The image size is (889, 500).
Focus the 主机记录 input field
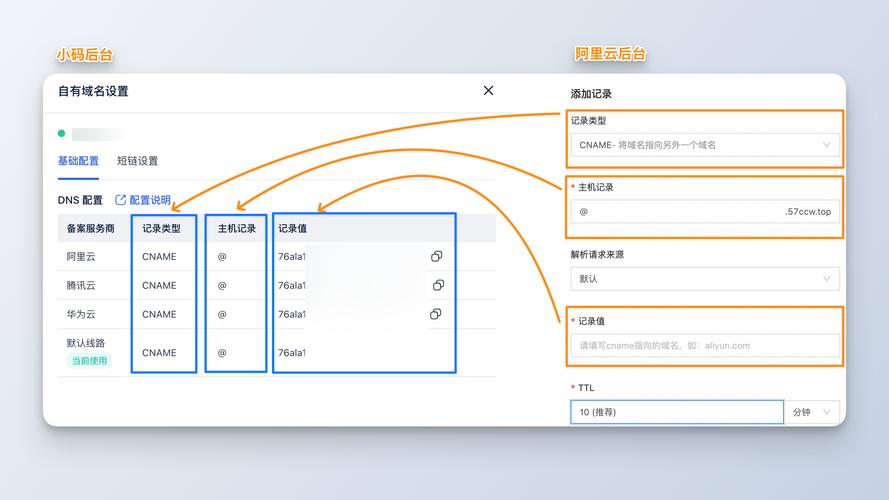tap(705, 211)
